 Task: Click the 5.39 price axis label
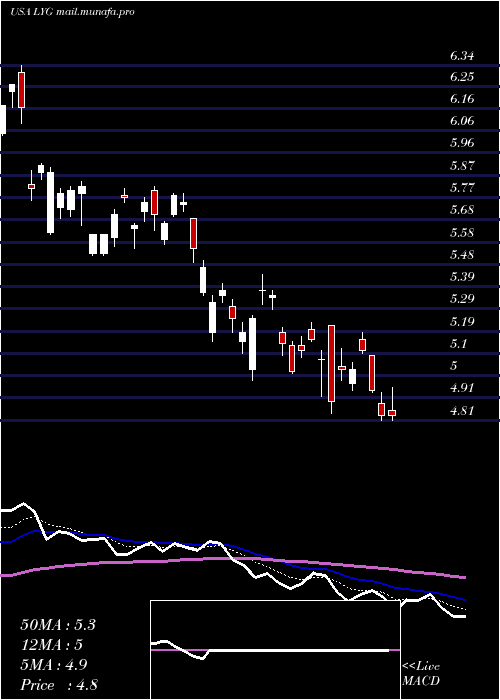pyautogui.click(x=462, y=277)
